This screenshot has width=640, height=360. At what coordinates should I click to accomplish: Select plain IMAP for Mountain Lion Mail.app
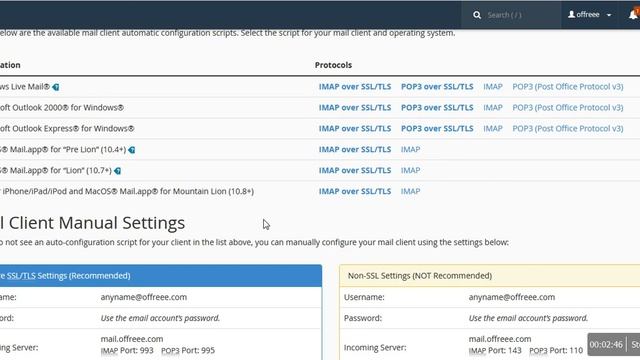[410, 191]
